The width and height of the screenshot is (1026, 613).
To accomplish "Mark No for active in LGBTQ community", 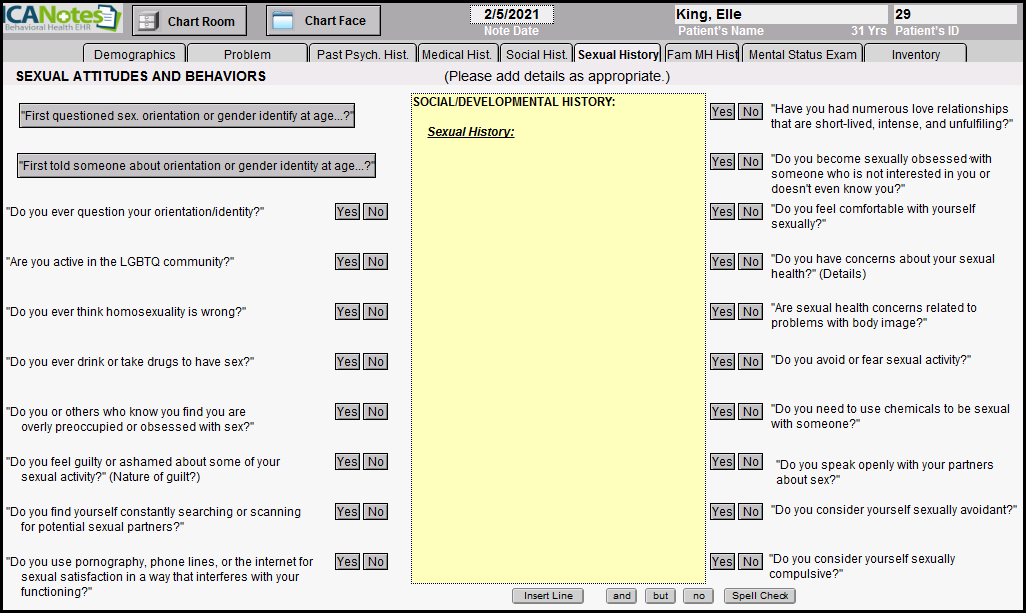I will click(376, 262).
